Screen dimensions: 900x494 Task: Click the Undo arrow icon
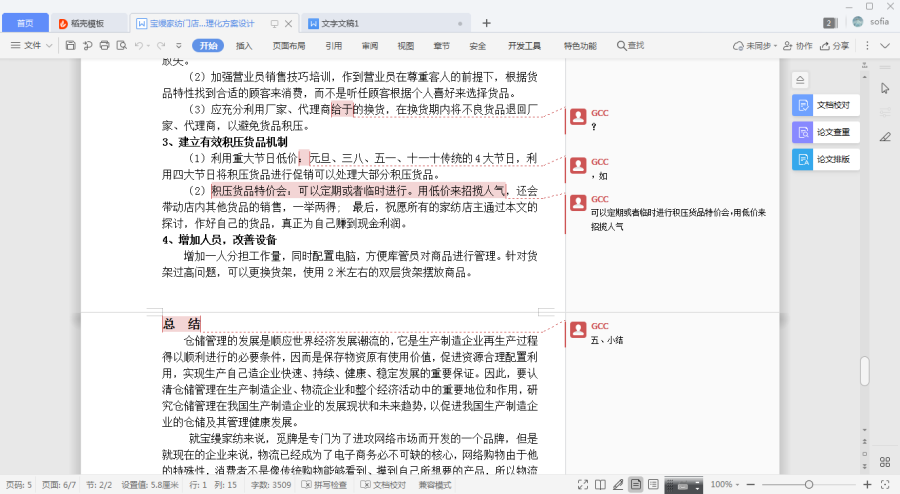138,45
